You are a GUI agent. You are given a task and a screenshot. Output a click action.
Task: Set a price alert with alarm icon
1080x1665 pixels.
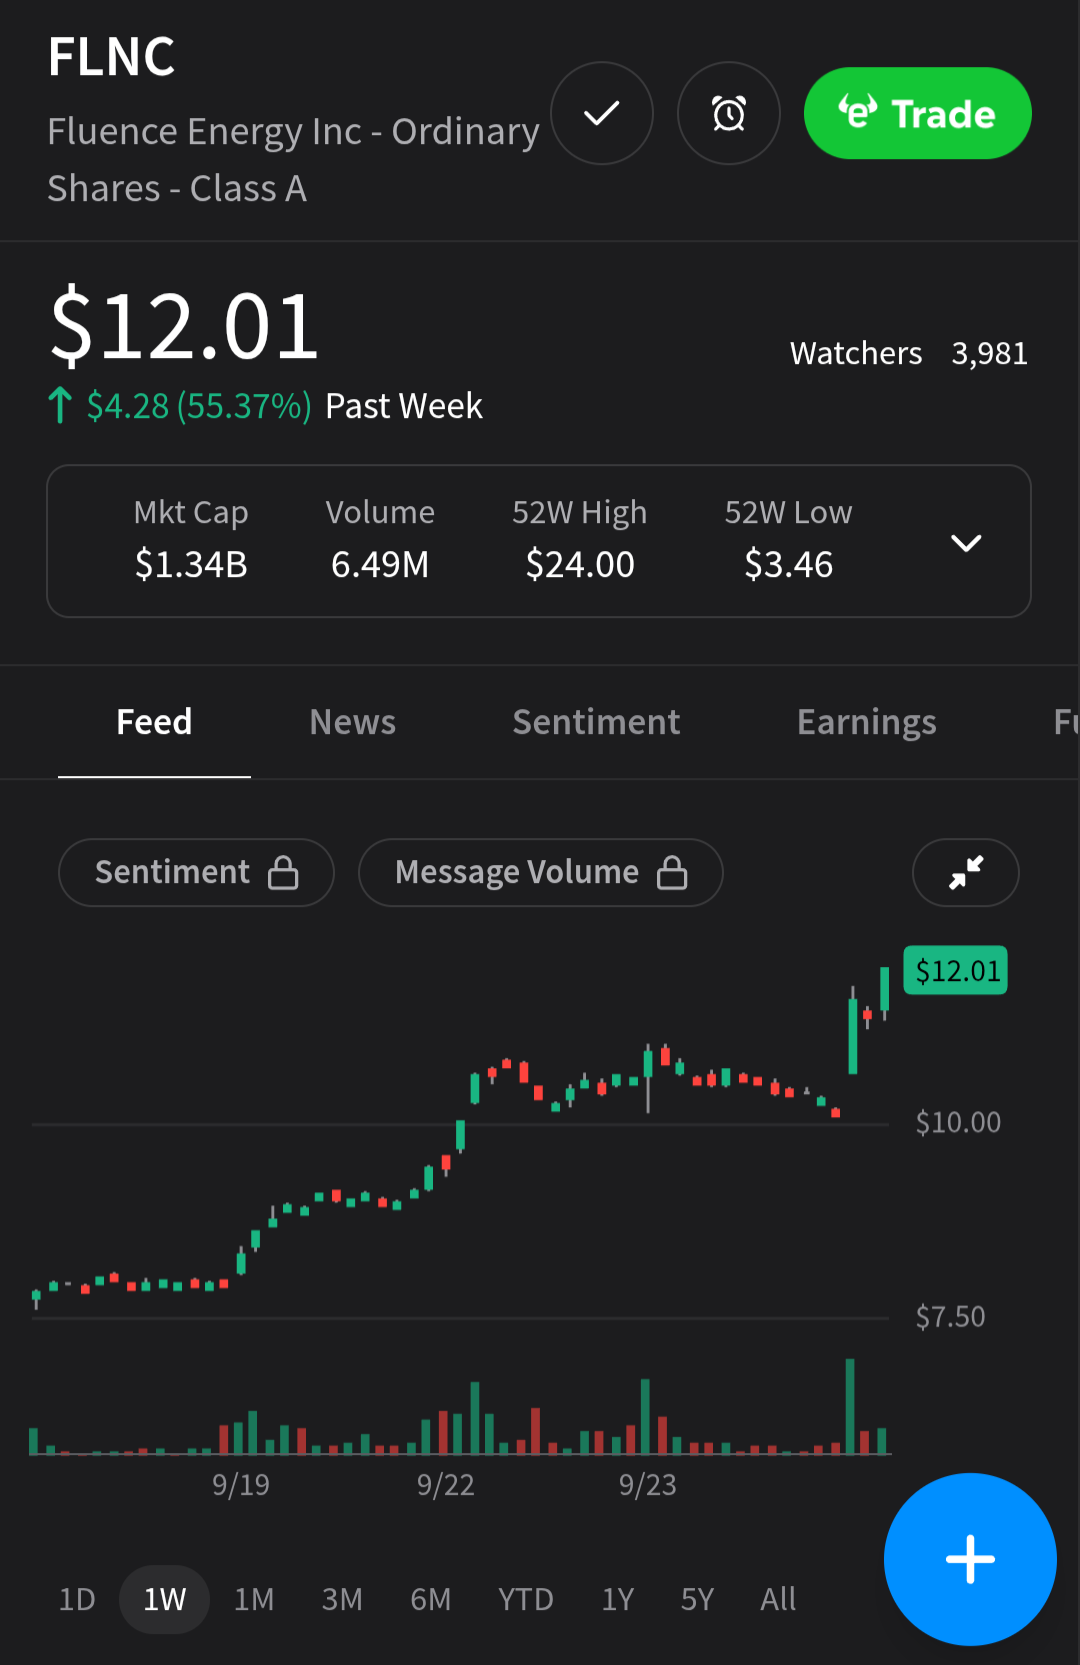[729, 114]
